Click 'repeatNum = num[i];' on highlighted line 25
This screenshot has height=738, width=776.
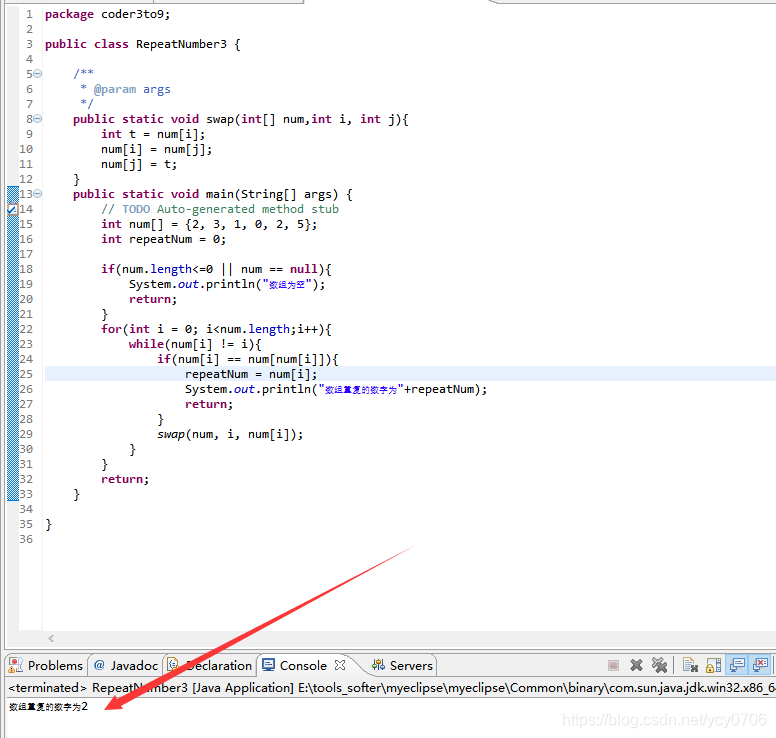click(251, 374)
